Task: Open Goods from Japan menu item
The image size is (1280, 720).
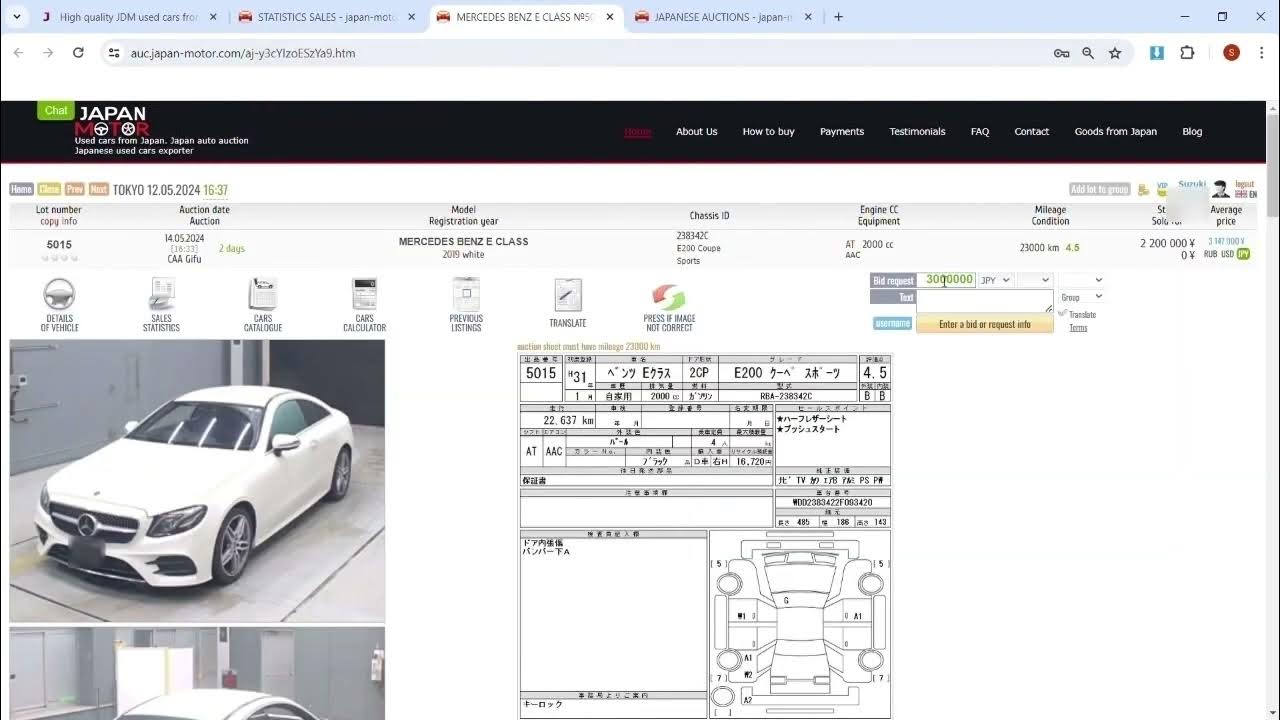Action: point(1116,132)
